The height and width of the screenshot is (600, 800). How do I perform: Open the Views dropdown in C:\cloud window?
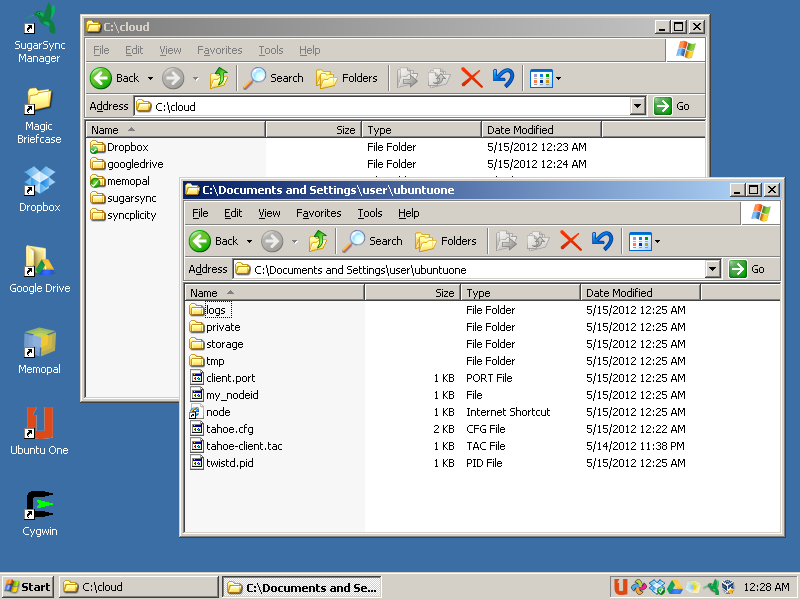click(x=559, y=79)
